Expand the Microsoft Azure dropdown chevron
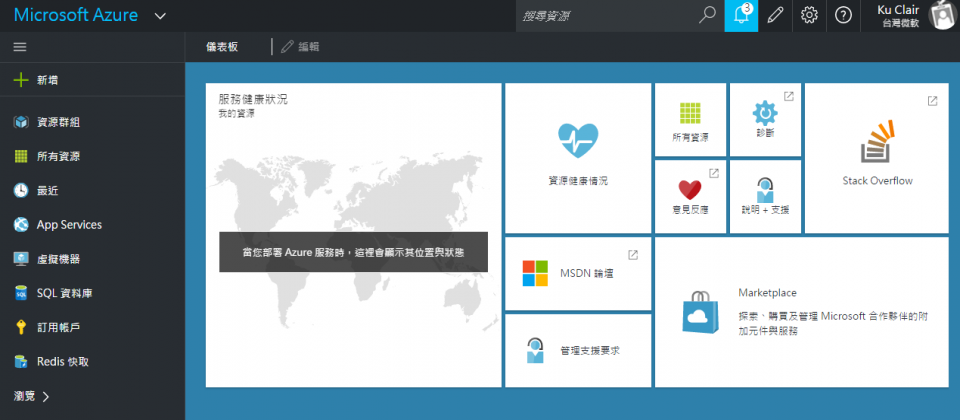 160,16
